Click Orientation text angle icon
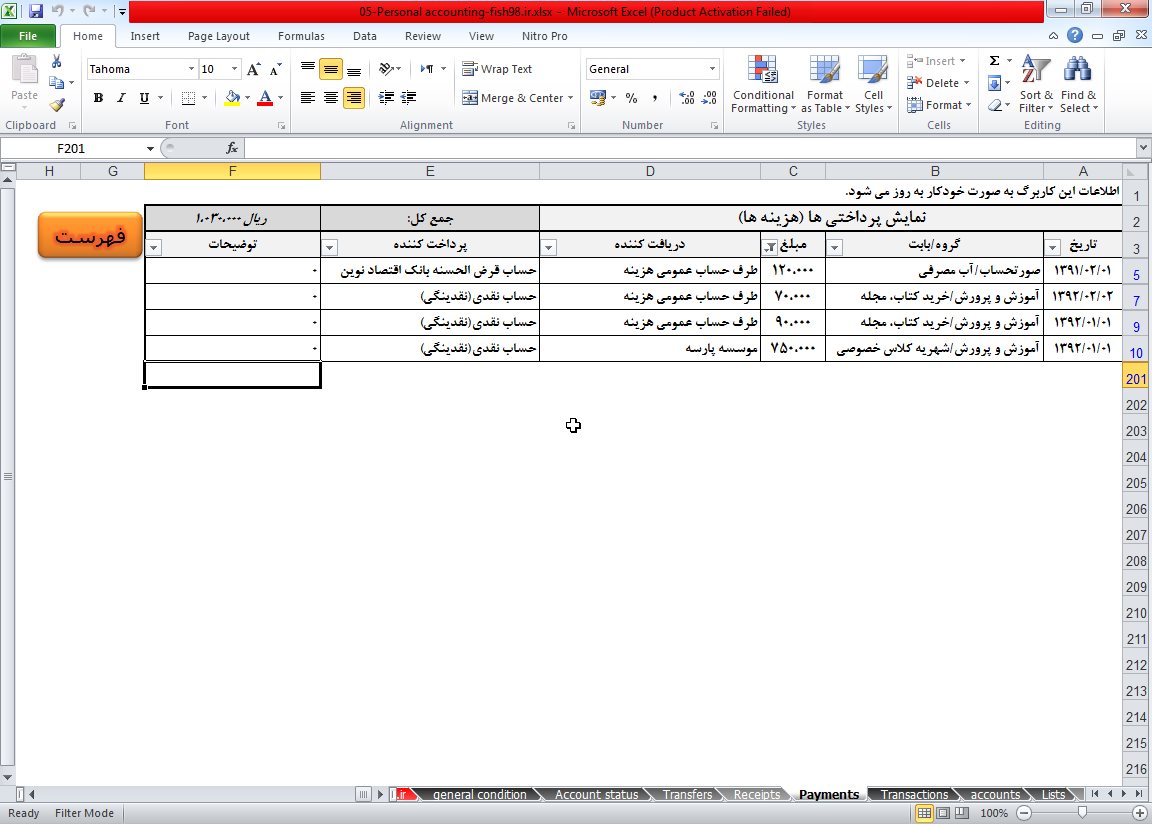The image size is (1152, 824). tap(386, 69)
